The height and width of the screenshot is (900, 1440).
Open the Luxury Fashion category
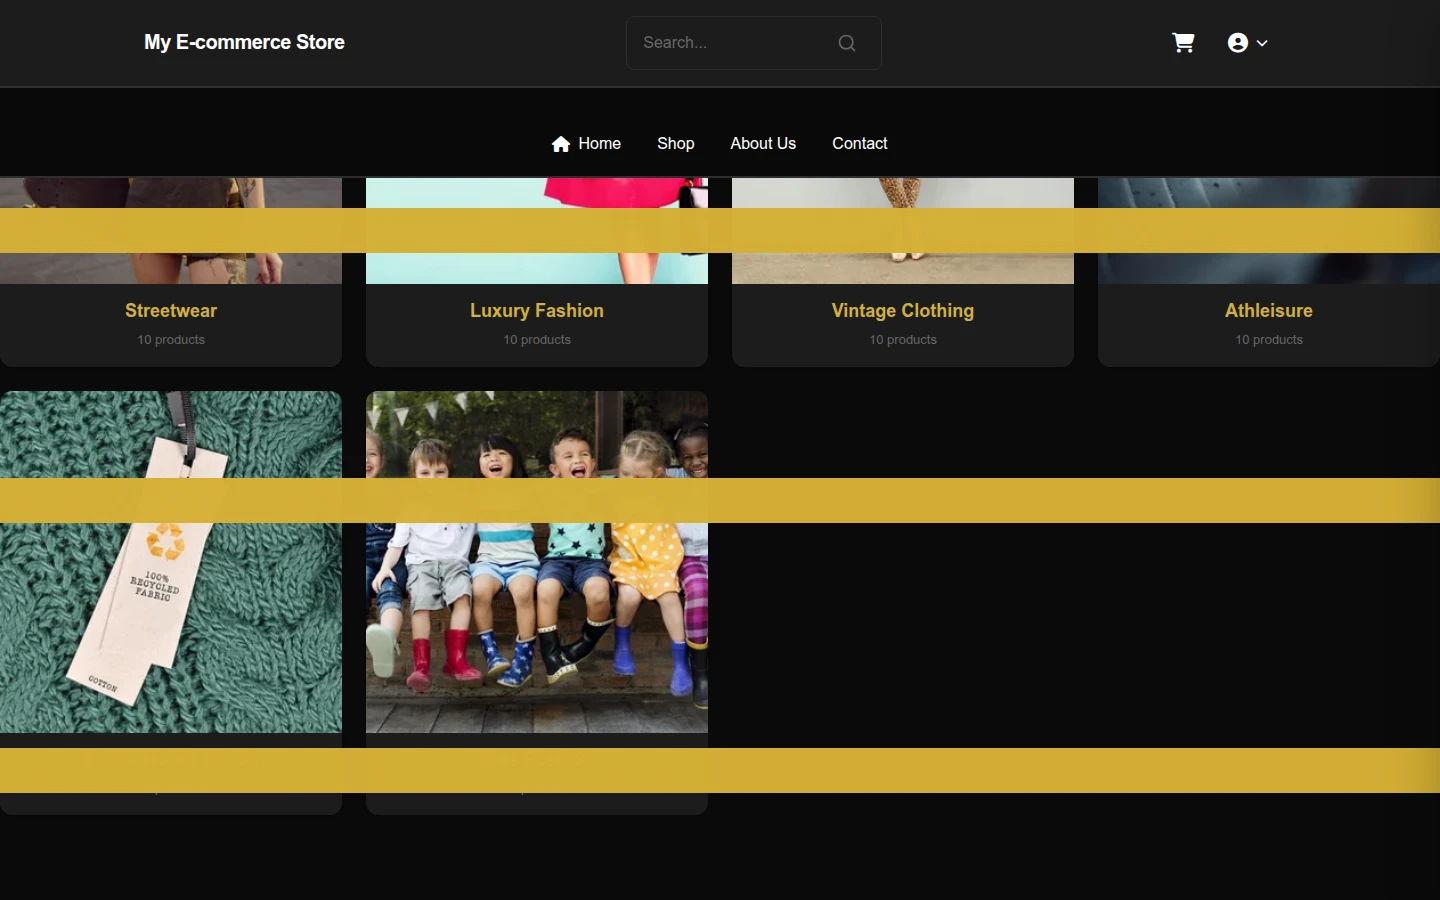(x=537, y=311)
